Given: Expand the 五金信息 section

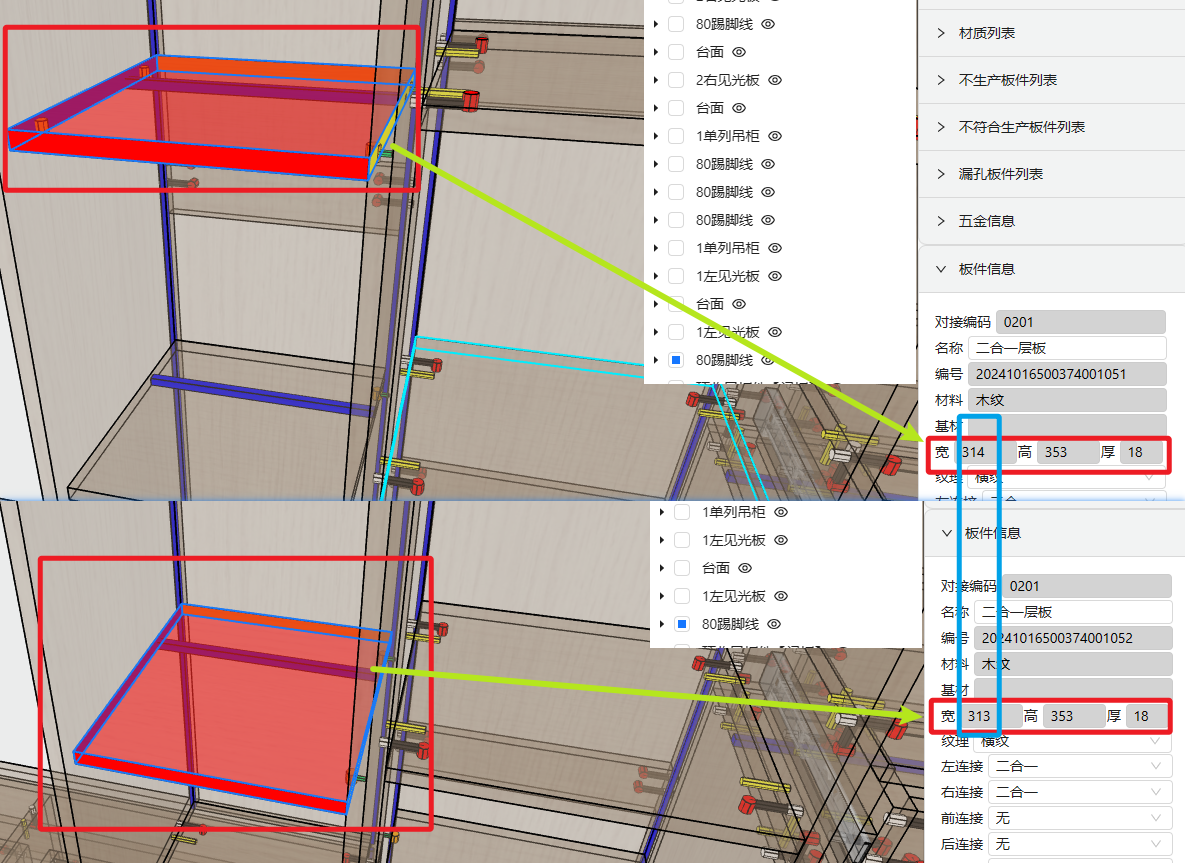Looking at the screenshot, I should (x=986, y=221).
